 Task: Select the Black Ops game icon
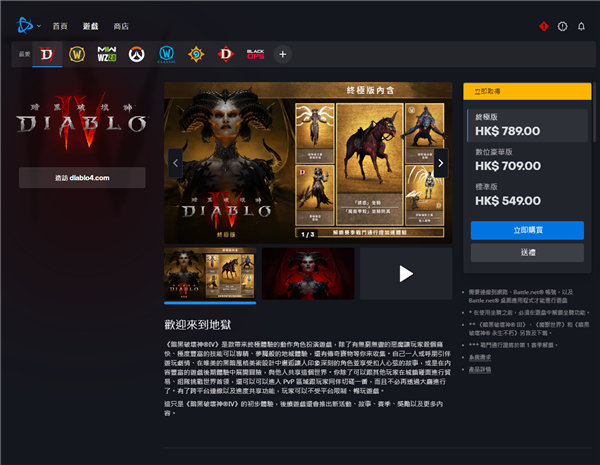pyautogui.click(x=255, y=53)
